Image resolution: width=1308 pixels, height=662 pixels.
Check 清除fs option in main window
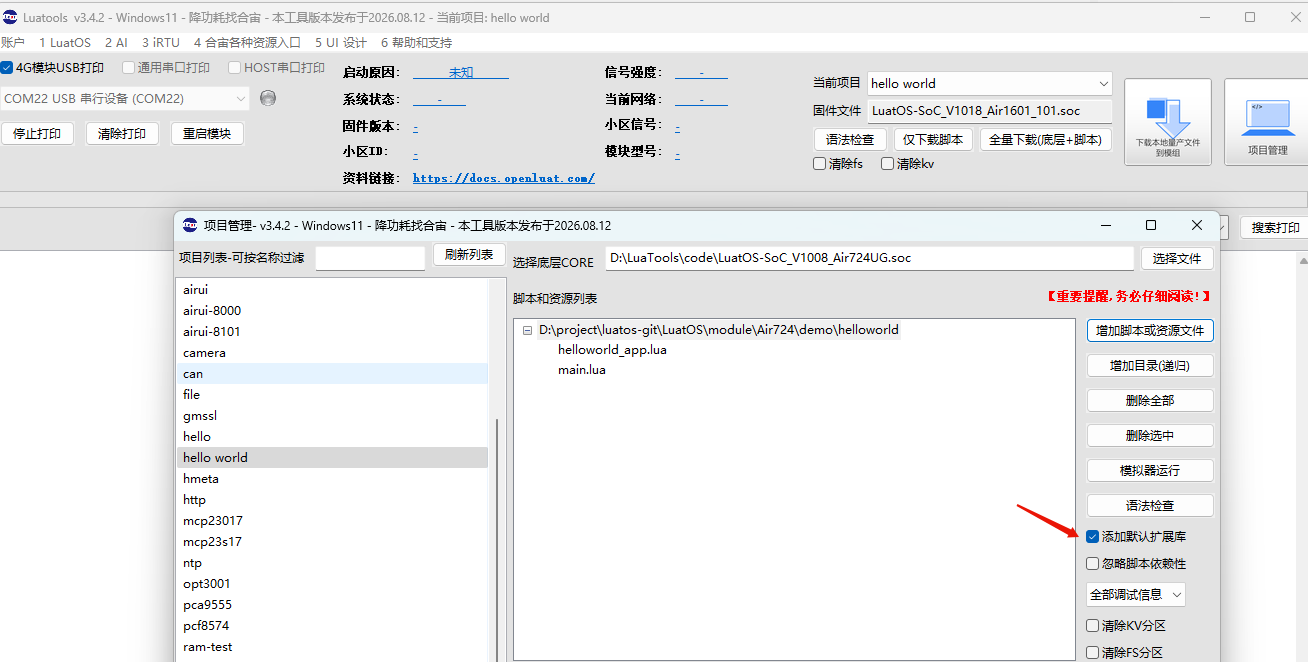point(820,164)
